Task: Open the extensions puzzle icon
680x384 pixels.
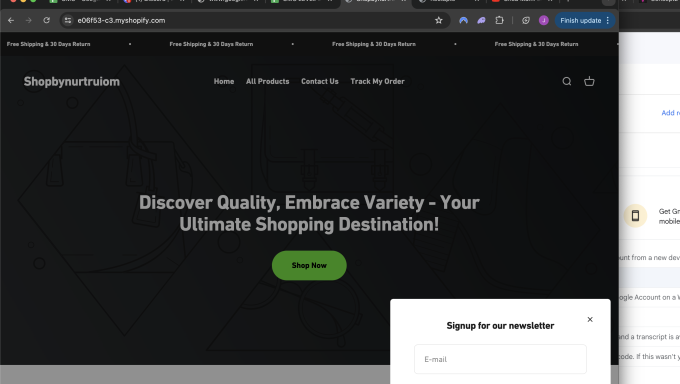Action: [499, 20]
